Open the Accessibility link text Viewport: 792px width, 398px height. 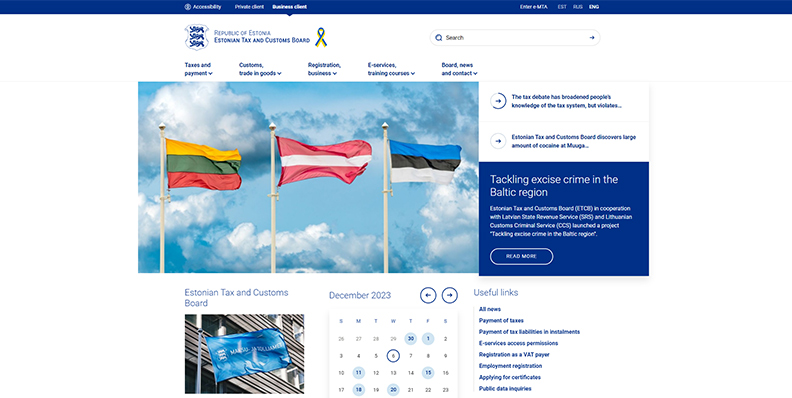[207, 7]
